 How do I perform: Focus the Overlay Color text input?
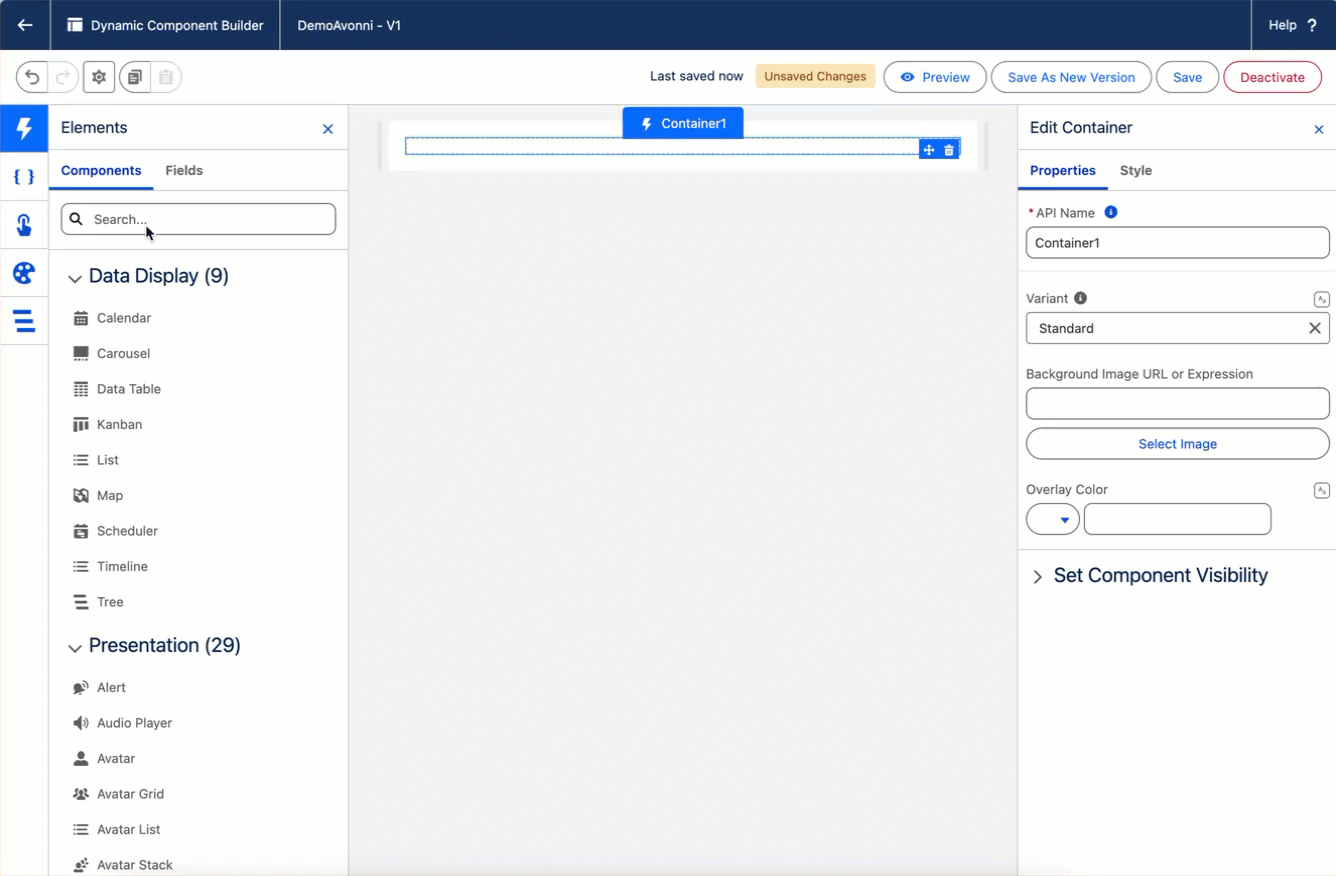click(x=1178, y=519)
